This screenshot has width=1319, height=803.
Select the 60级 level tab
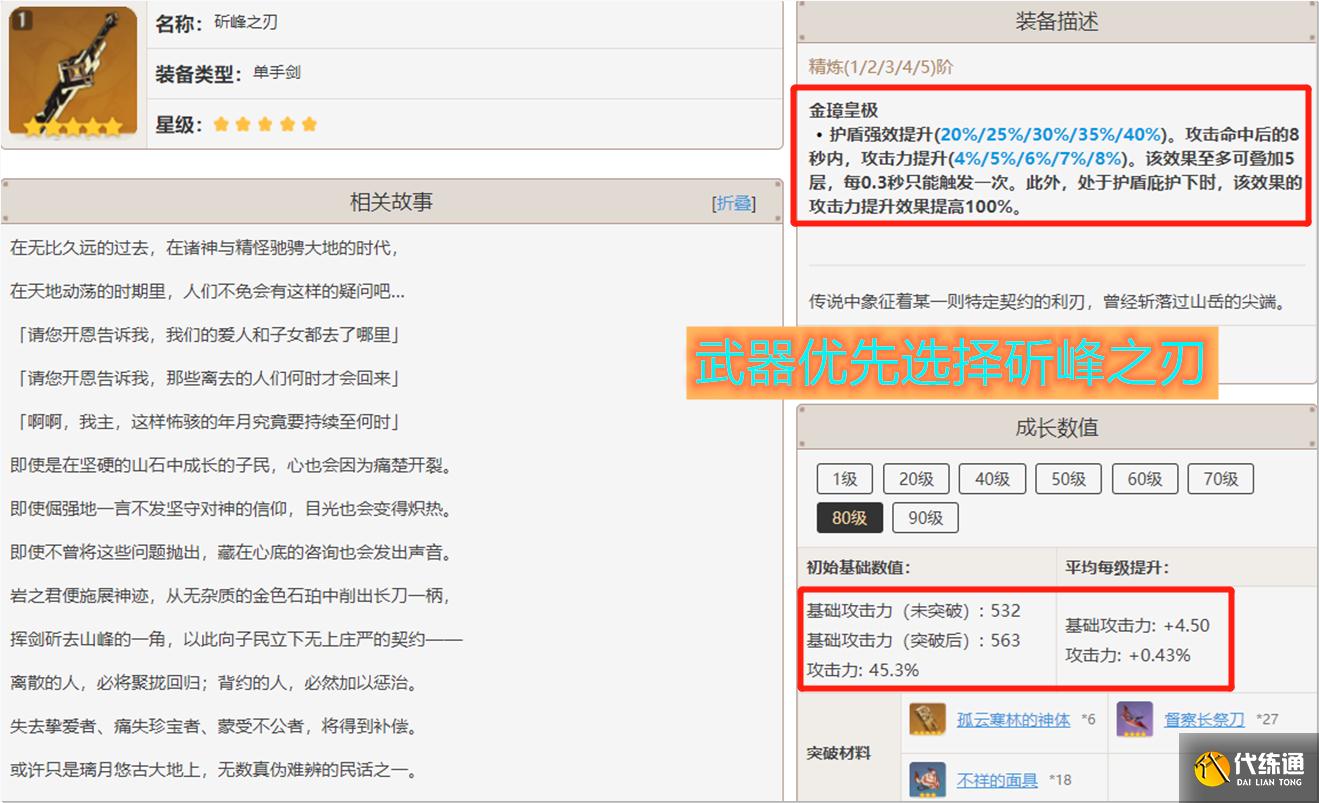(1144, 479)
